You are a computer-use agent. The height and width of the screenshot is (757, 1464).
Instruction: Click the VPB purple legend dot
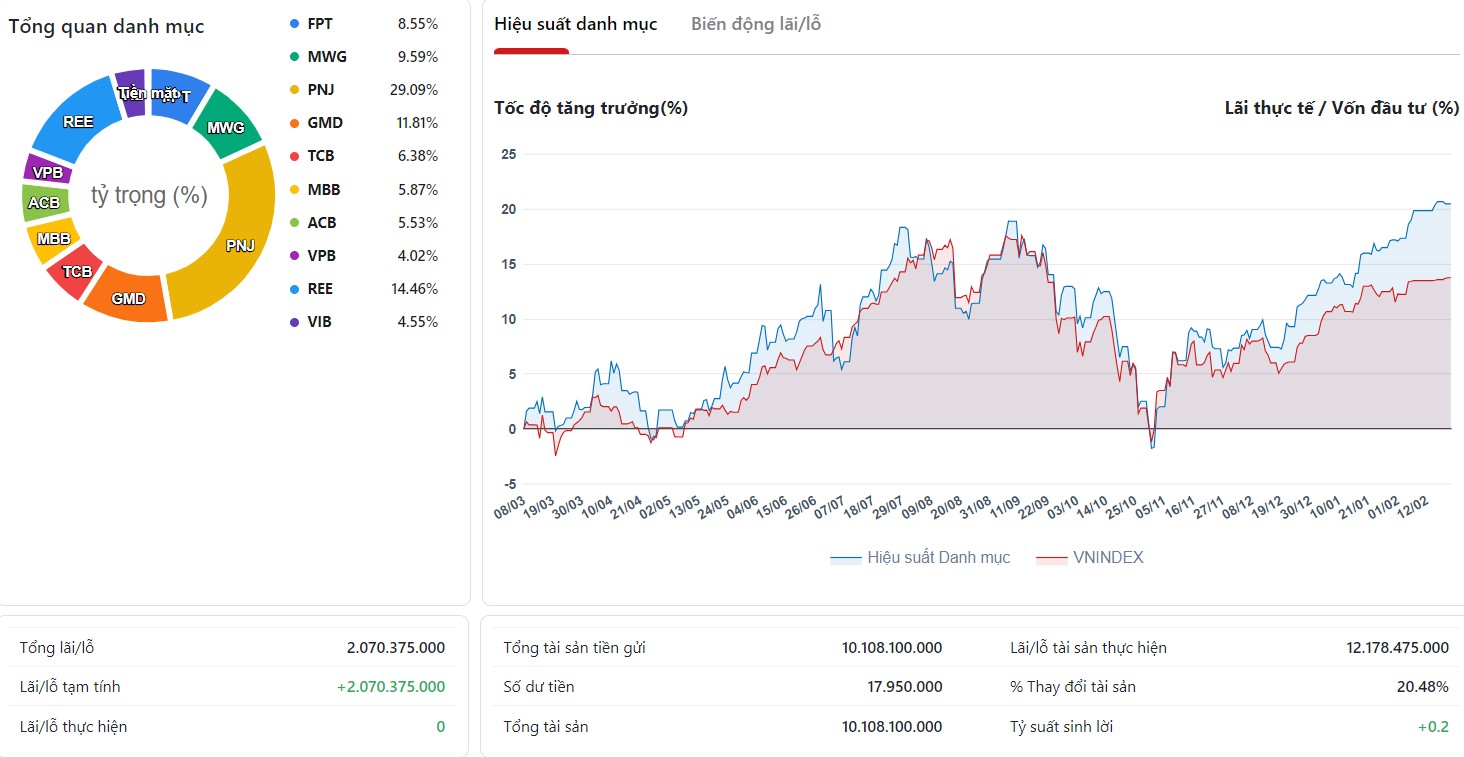pos(294,256)
